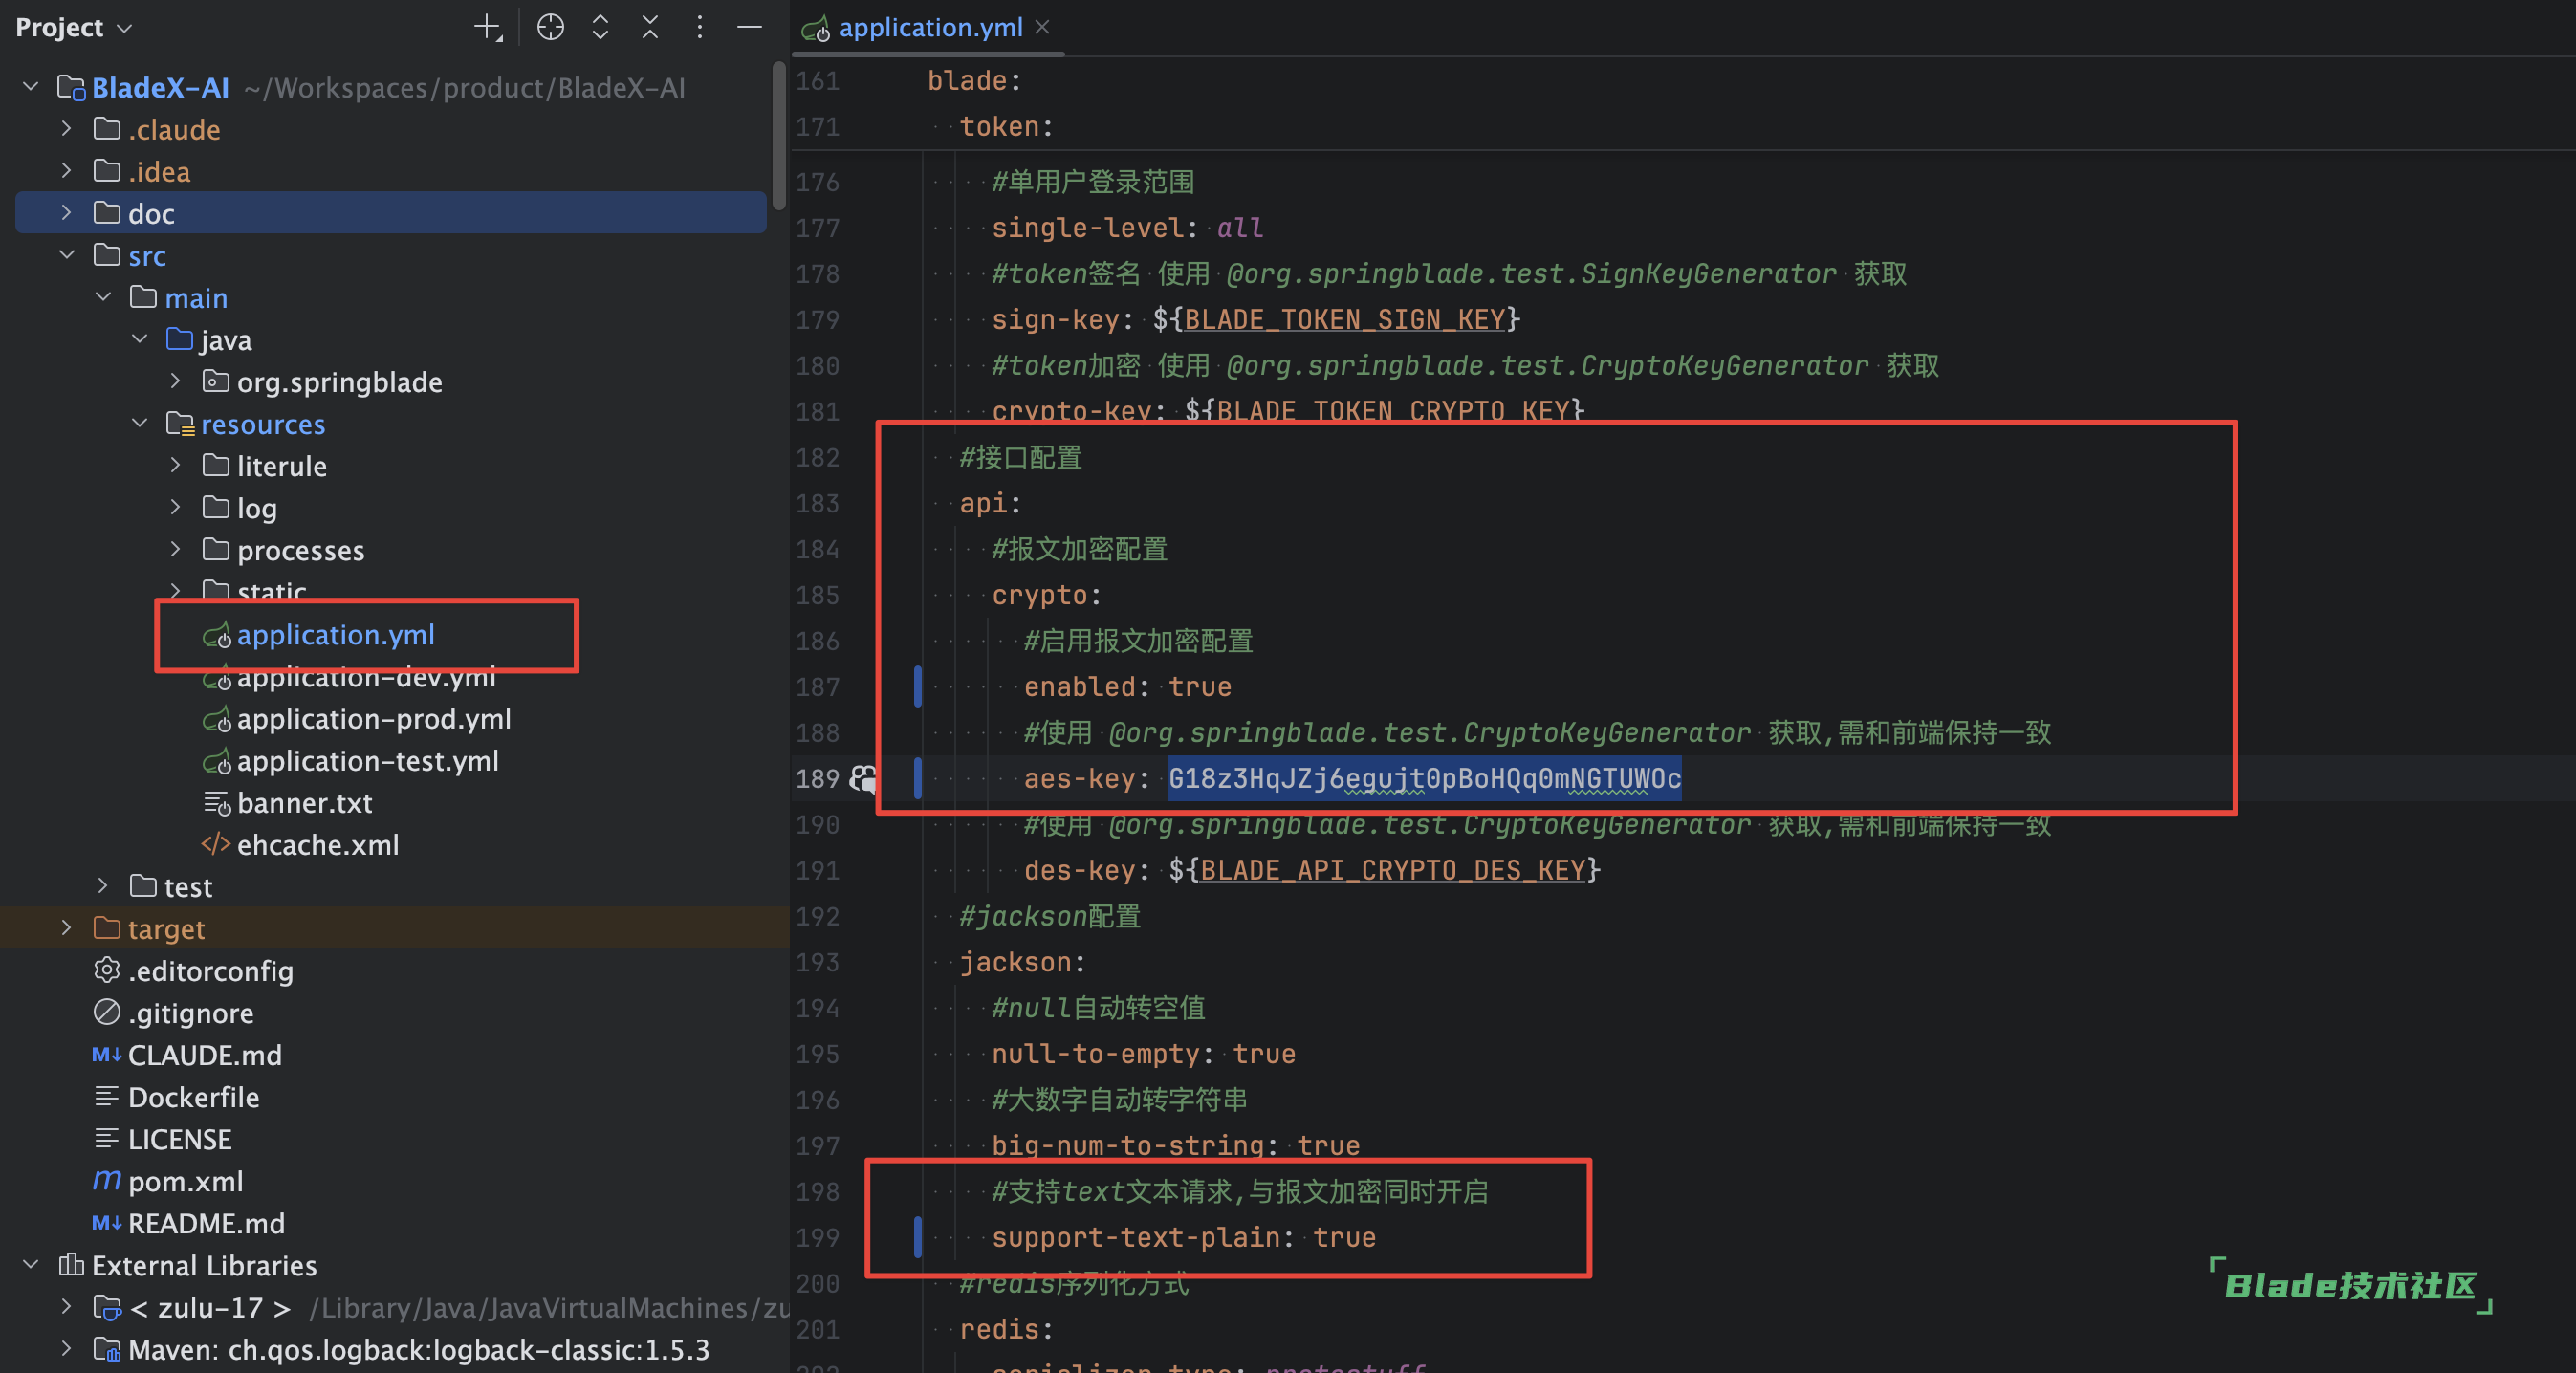Expand all tree nodes icon
This screenshot has height=1373, width=2576.
click(600, 27)
